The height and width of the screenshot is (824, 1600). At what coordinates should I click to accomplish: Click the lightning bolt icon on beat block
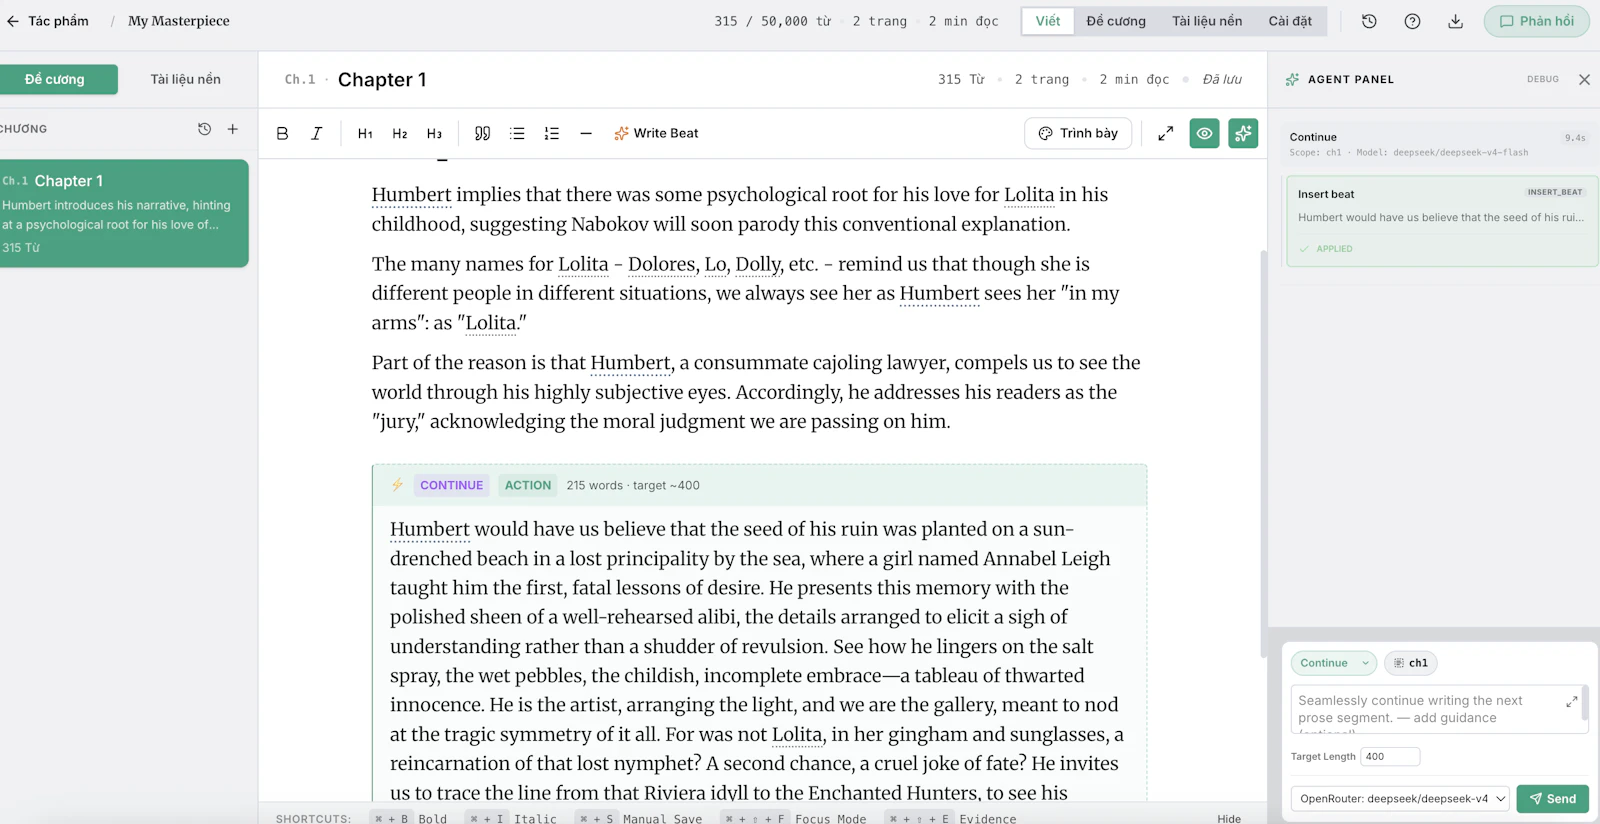click(x=397, y=485)
